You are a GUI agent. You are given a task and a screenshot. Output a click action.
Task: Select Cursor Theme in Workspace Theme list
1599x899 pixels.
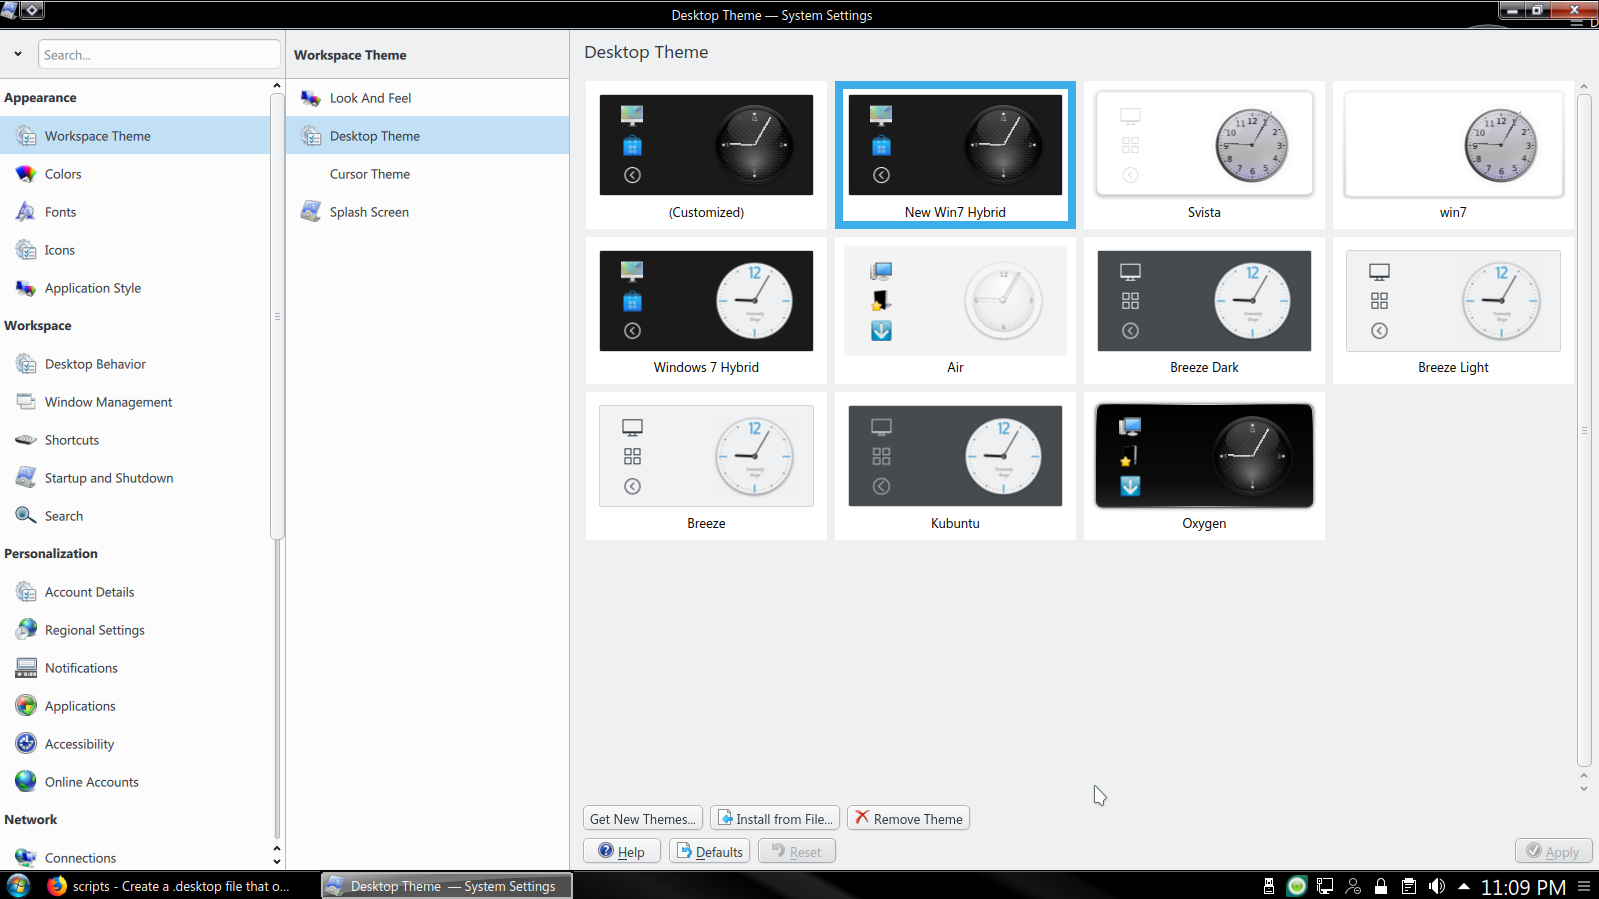[x=369, y=174]
